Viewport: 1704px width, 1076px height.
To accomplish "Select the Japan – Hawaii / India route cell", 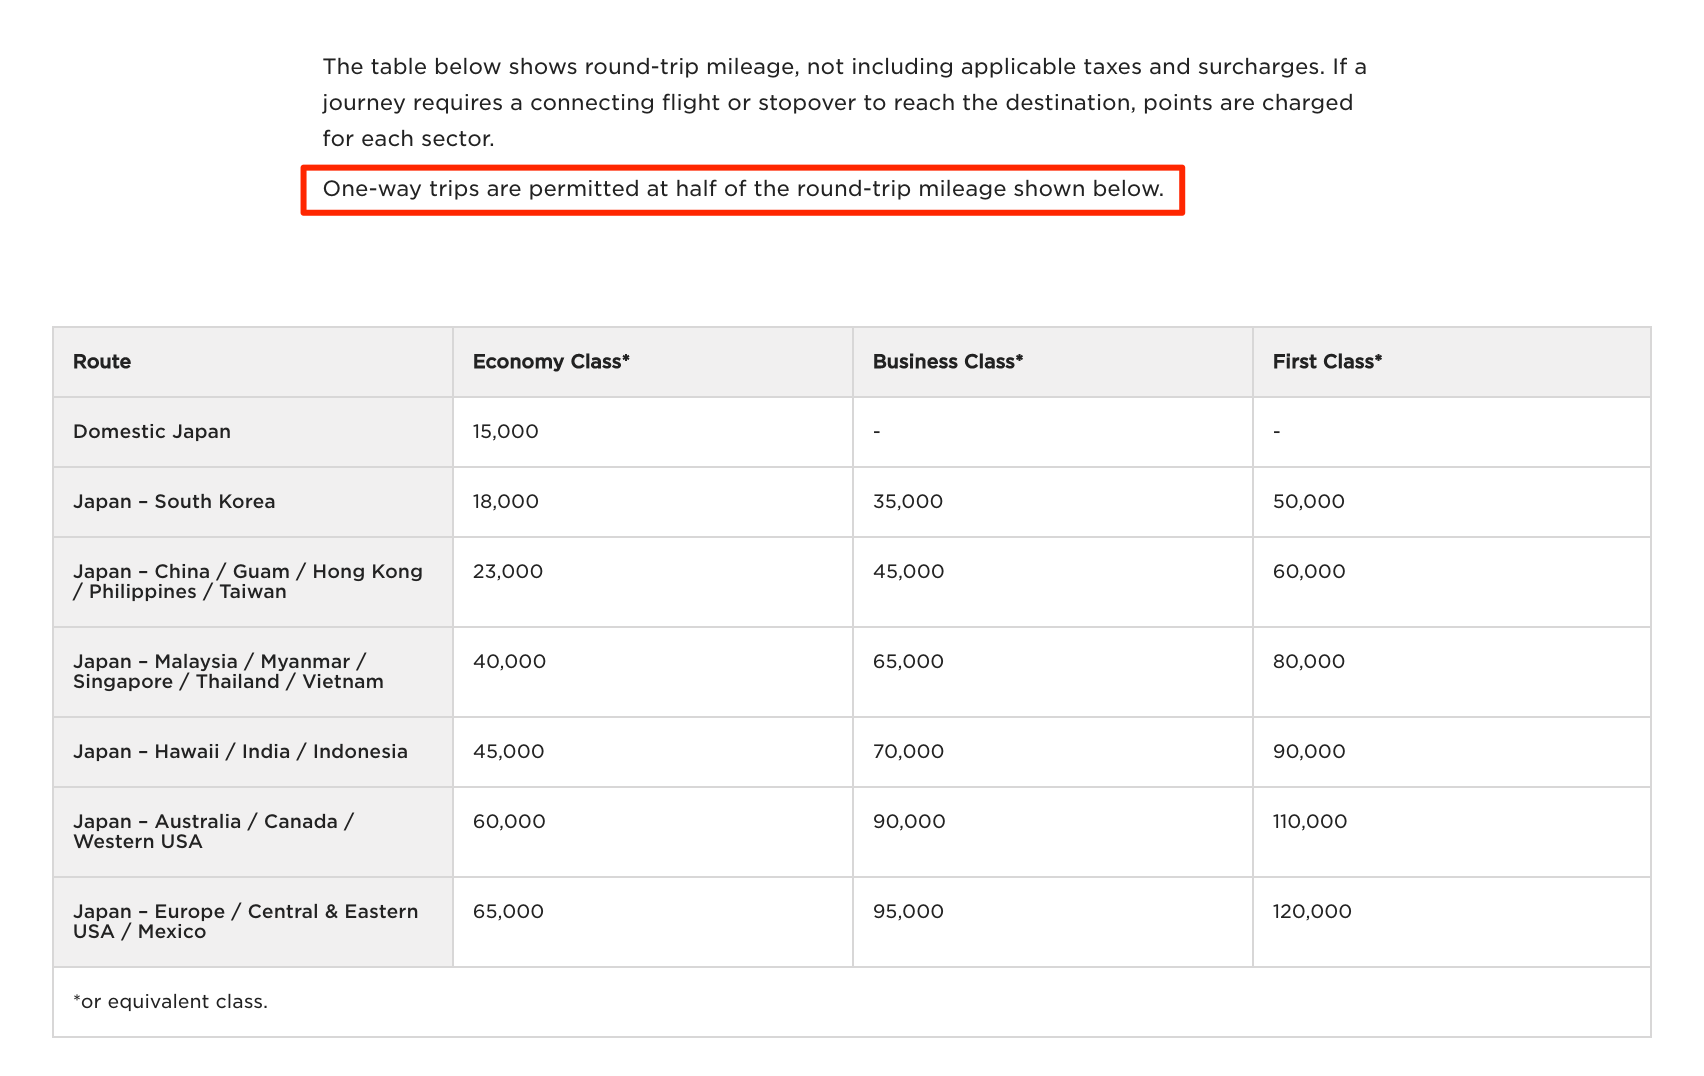I will point(240,752).
